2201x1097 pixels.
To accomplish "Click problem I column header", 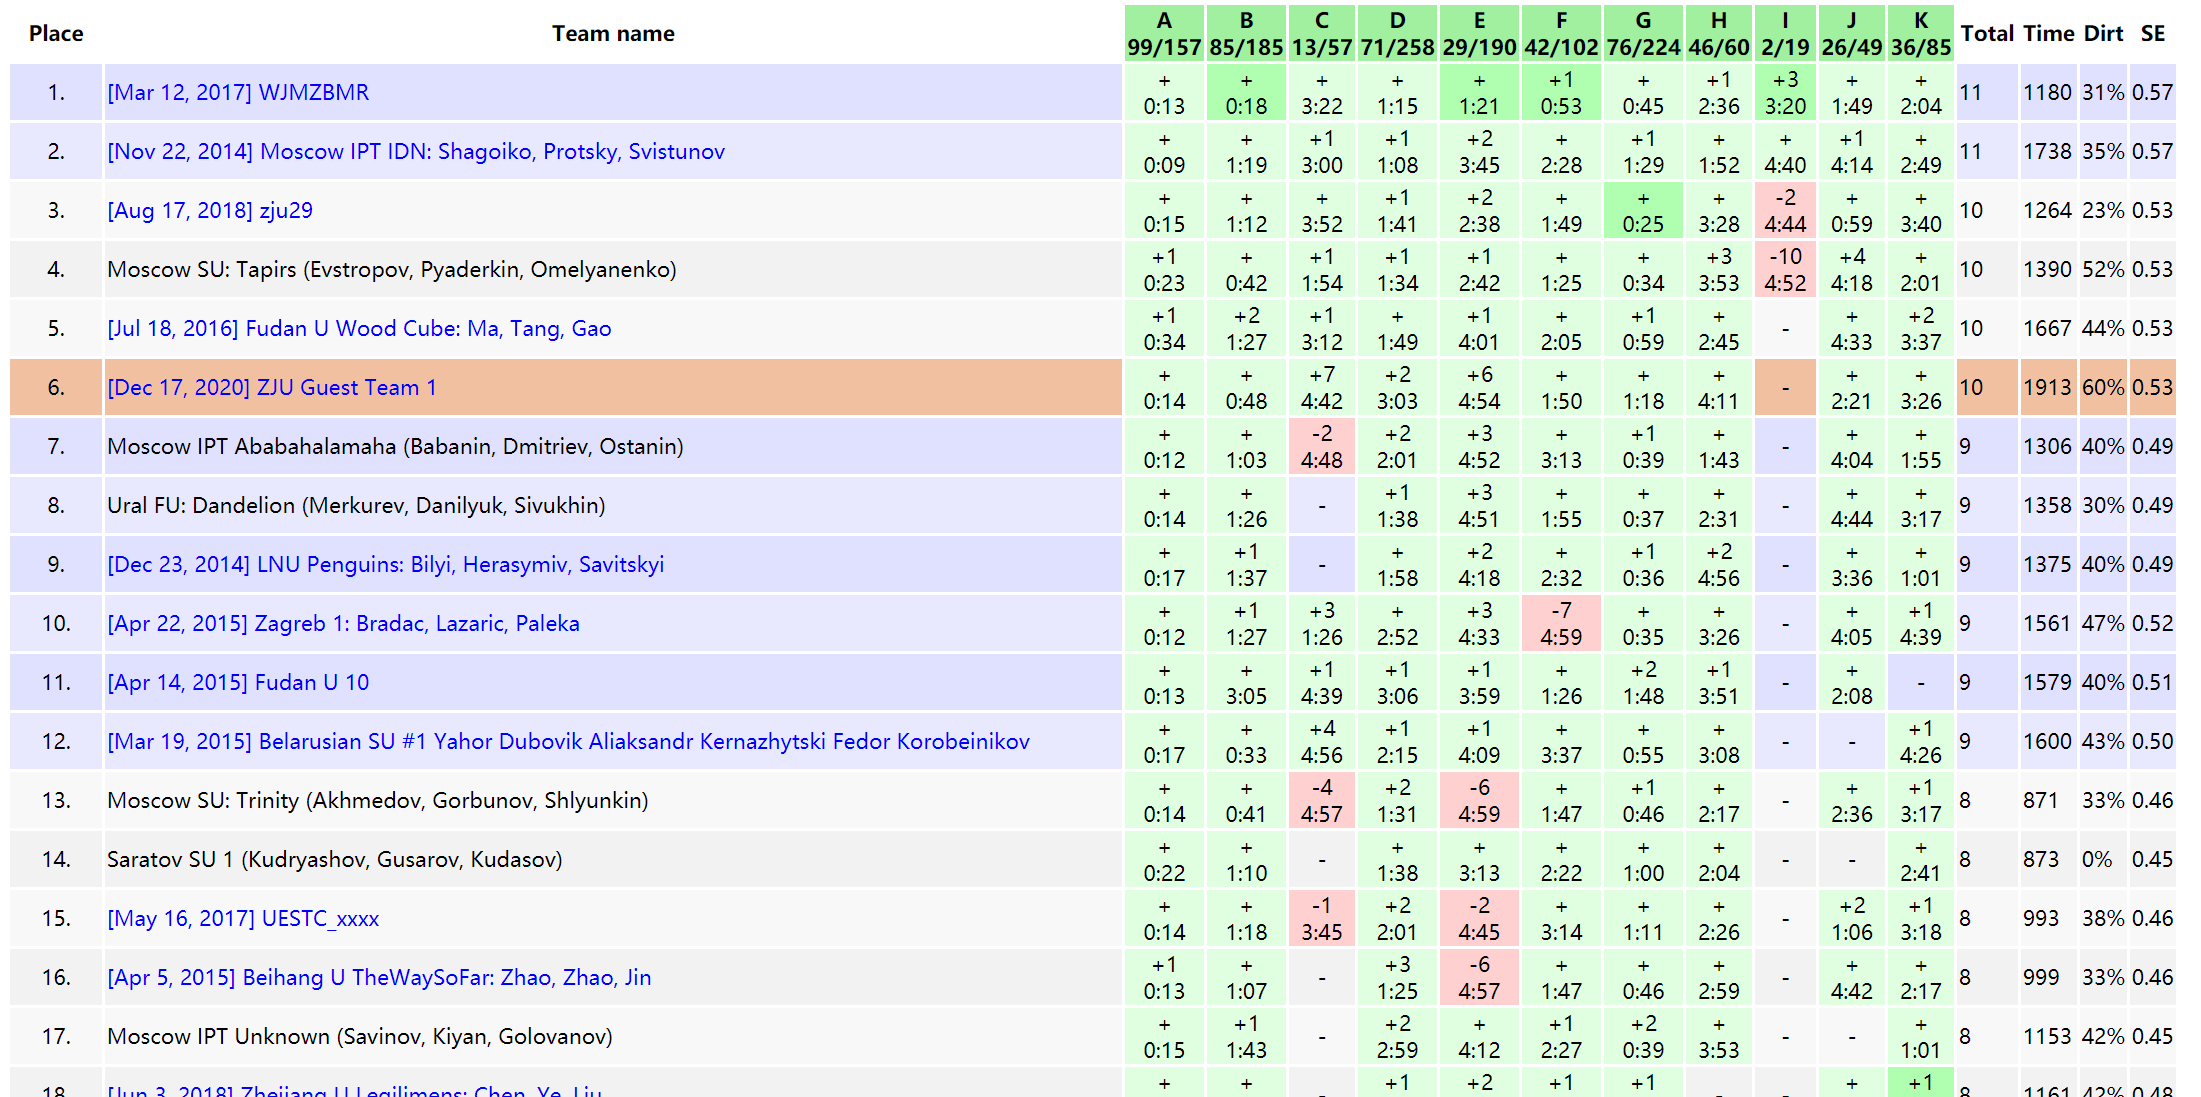I will click(1785, 33).
